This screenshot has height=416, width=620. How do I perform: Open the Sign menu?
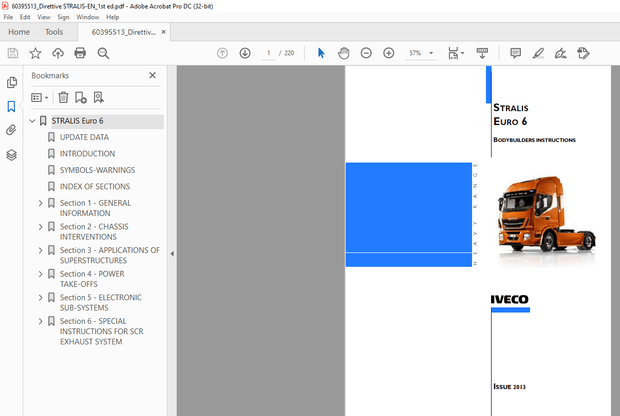63,17
